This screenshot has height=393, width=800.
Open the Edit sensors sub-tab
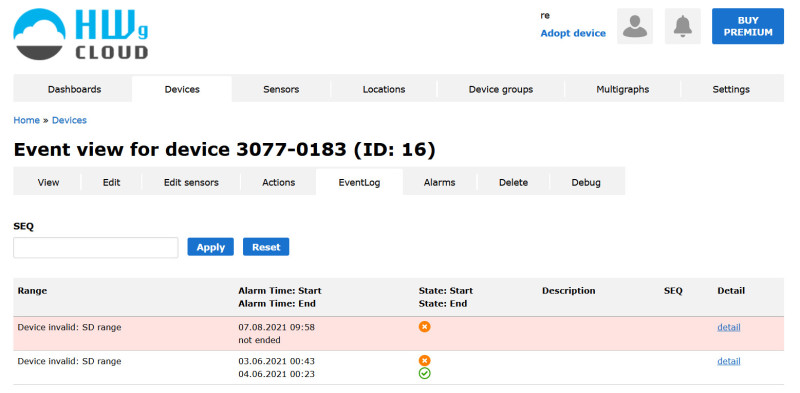coord(191,182)
